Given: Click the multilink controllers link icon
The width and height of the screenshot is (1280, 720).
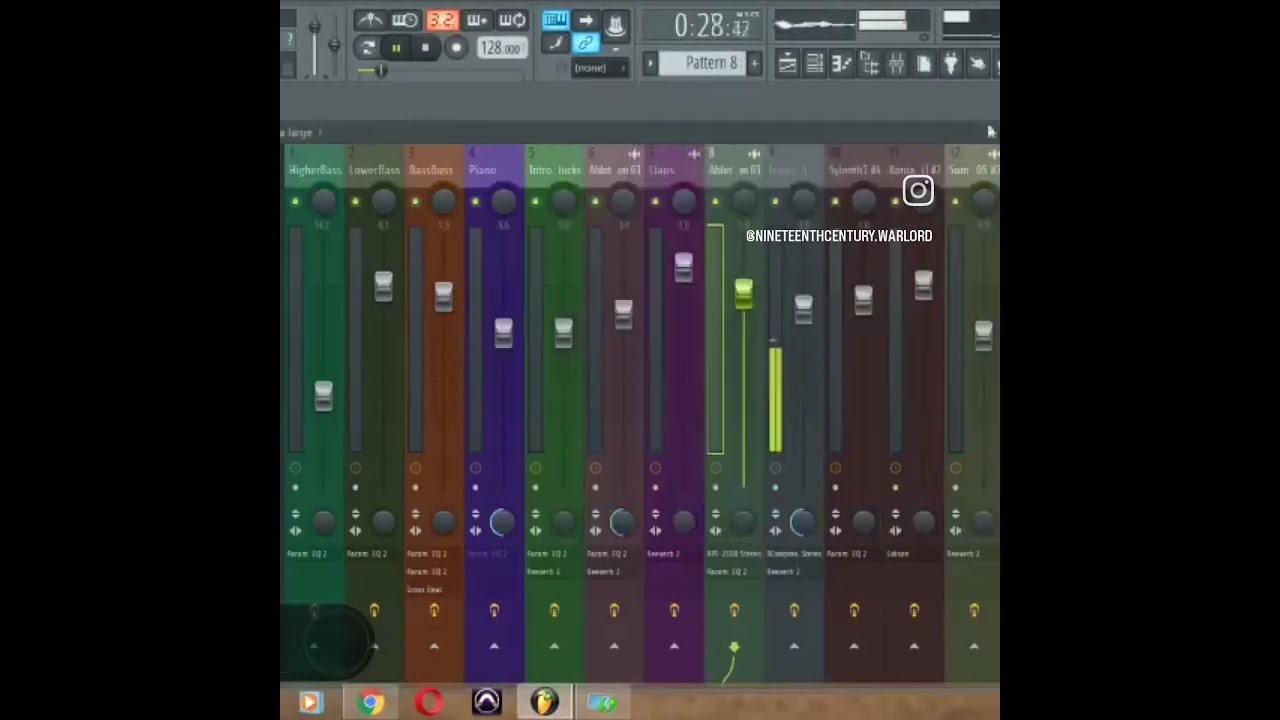Looking at the screenshot, I should (586, 43).
